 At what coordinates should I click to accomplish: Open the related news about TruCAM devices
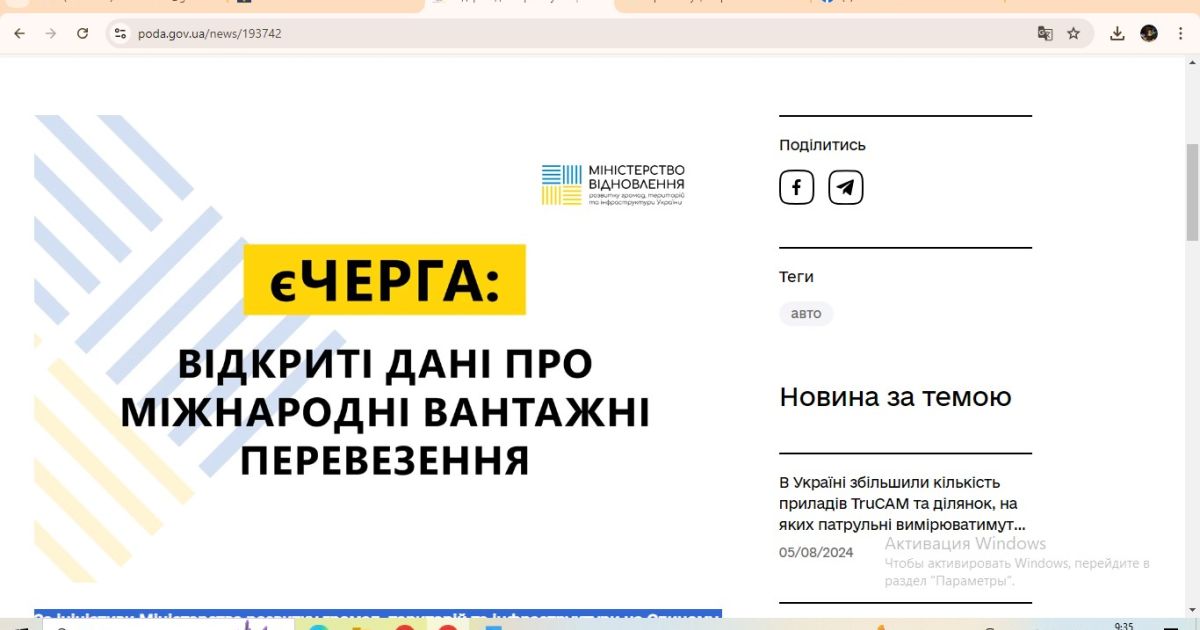tap(903, 503)
